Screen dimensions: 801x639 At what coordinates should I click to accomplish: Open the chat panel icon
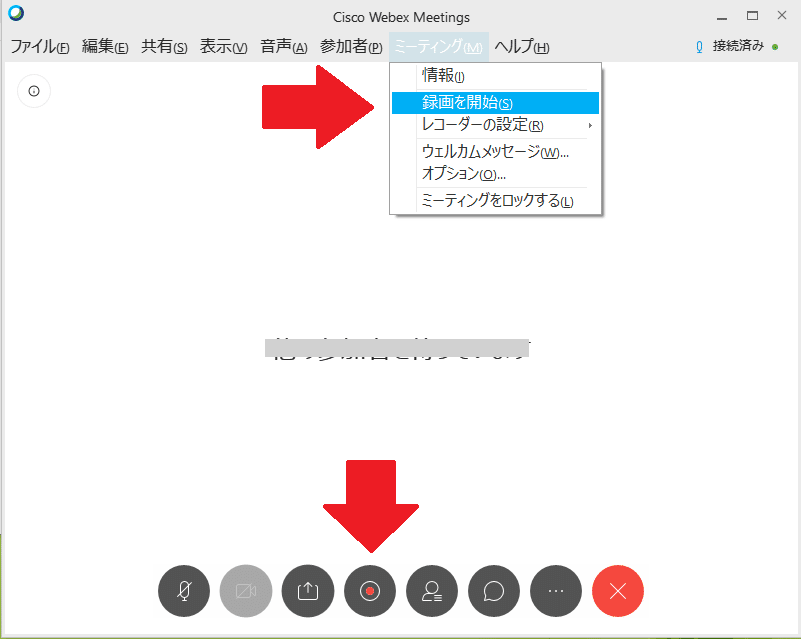[493, 591]
